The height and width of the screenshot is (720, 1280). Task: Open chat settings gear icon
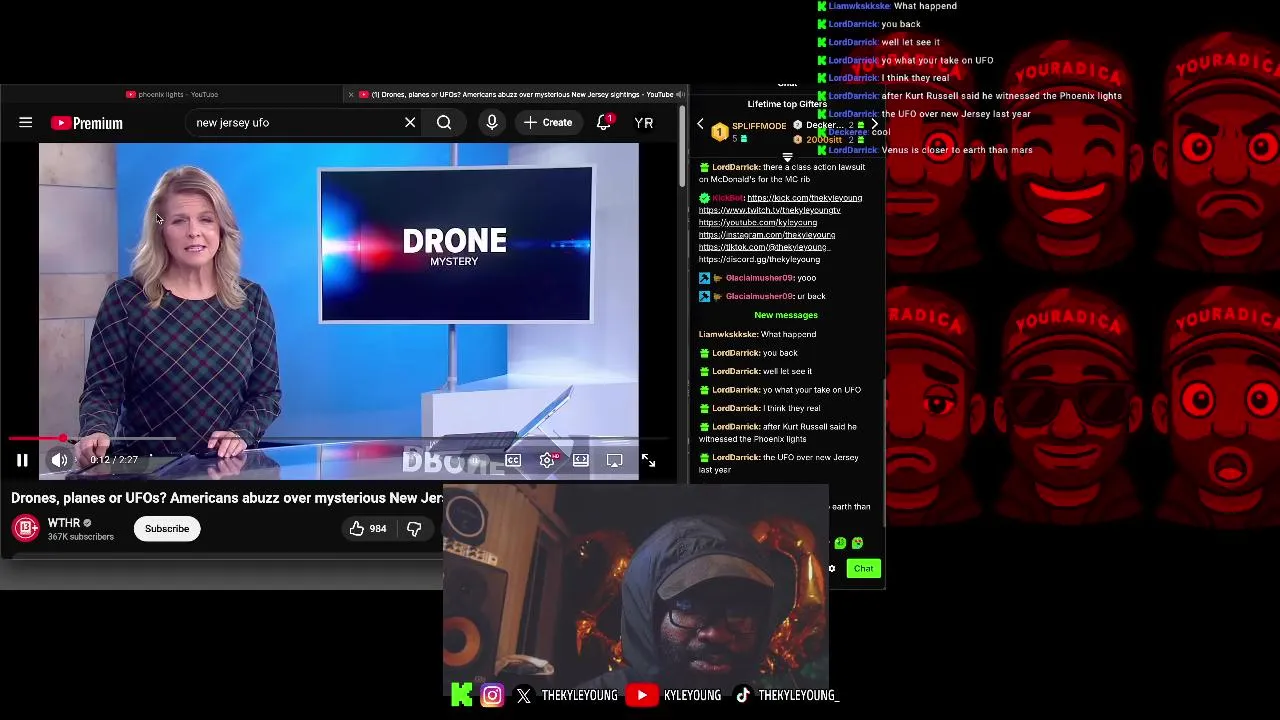831,568
